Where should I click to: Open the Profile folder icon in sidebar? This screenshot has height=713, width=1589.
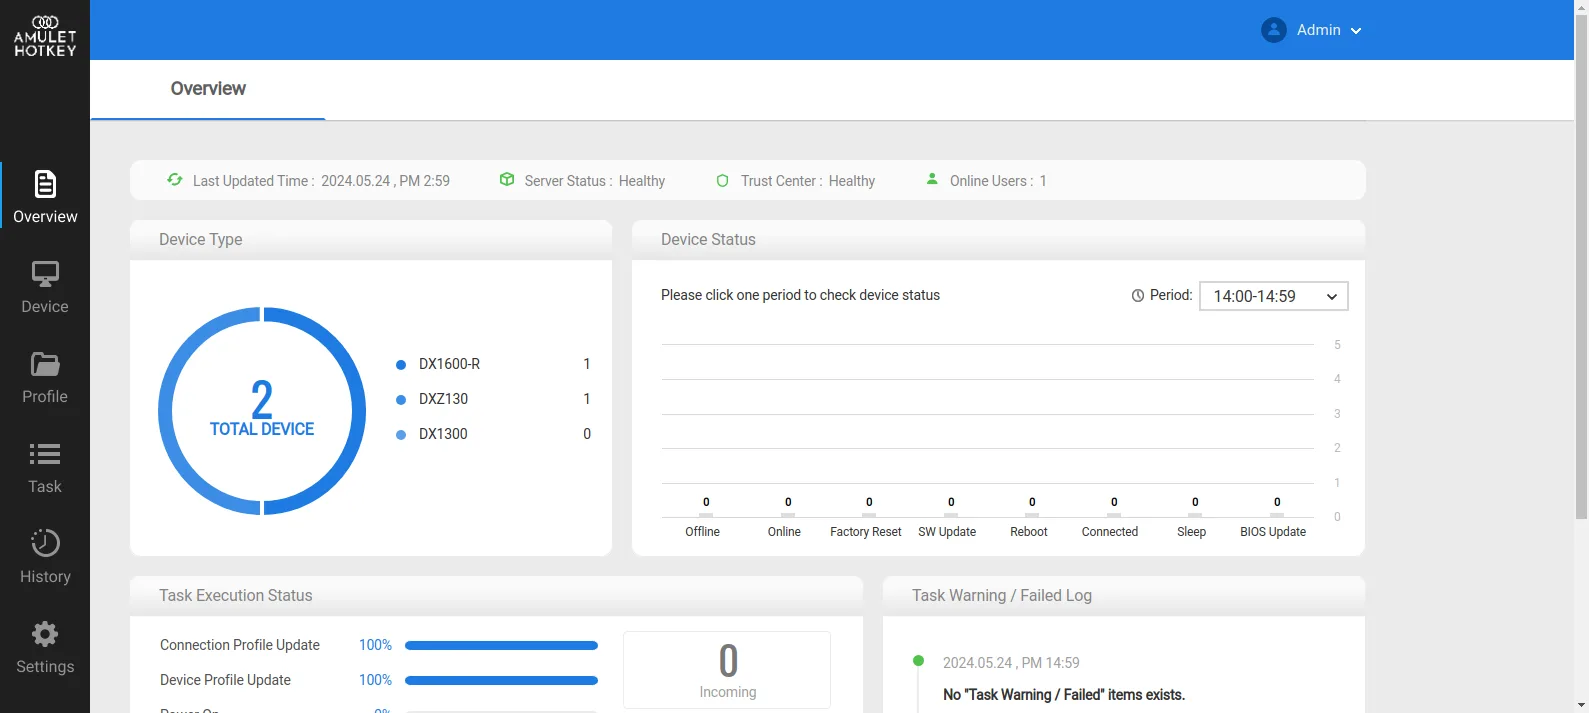point(45,364)
